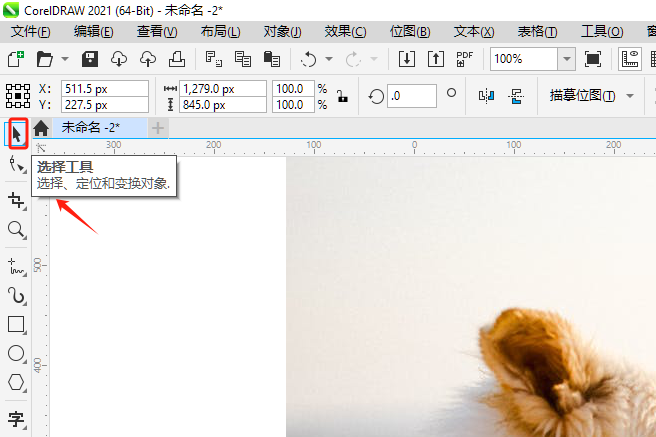Screen dimensions: 656x437
Task: Select the Artistic Media tool
Action: tap(17, 296)
